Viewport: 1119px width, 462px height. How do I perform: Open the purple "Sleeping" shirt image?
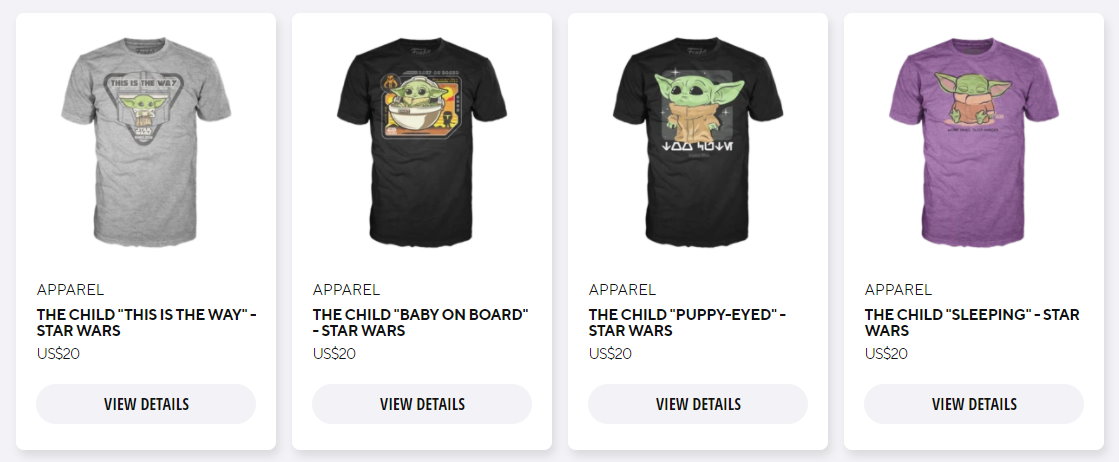pos(974,141)
